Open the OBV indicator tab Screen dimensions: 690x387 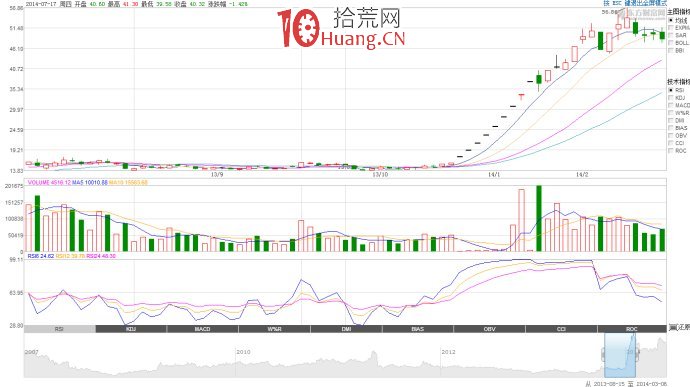(489, 329)
